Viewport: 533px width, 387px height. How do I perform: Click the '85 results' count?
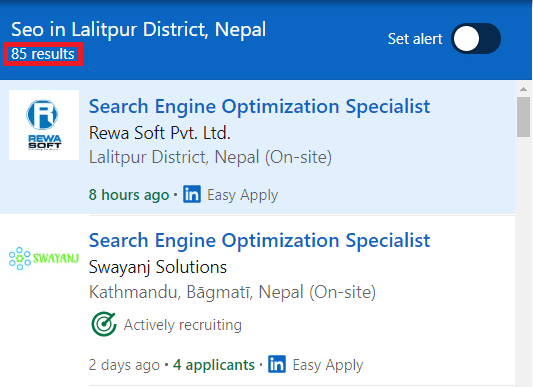click(x=43, y=54)
